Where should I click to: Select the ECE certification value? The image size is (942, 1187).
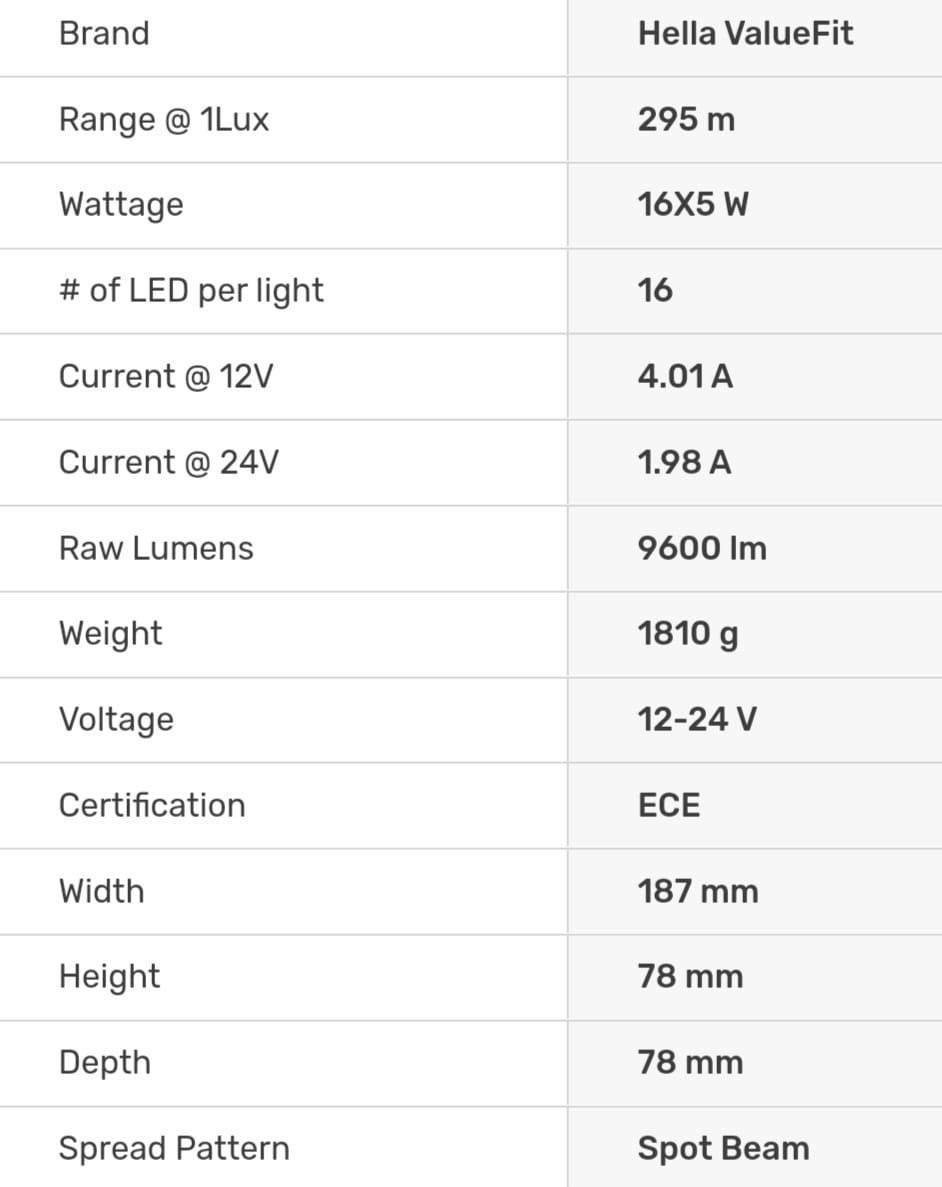(669, 806)
